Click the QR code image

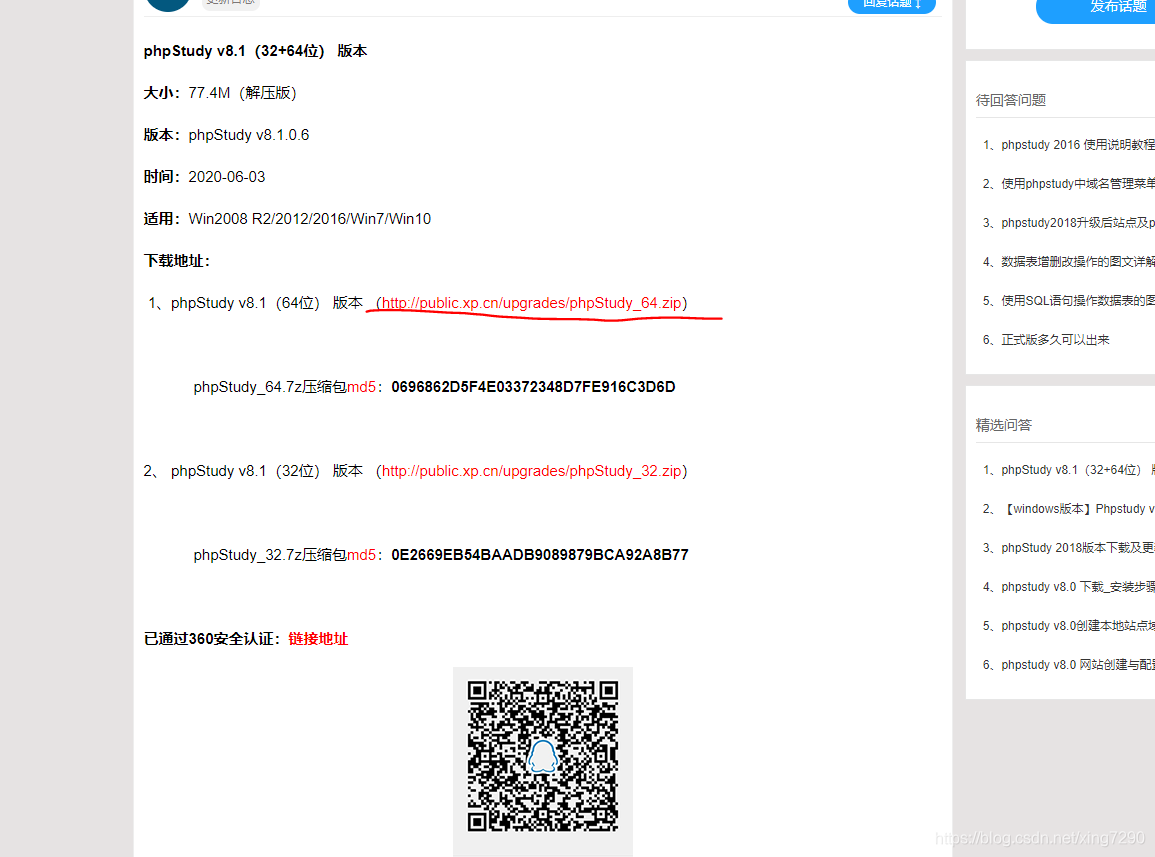543,756
